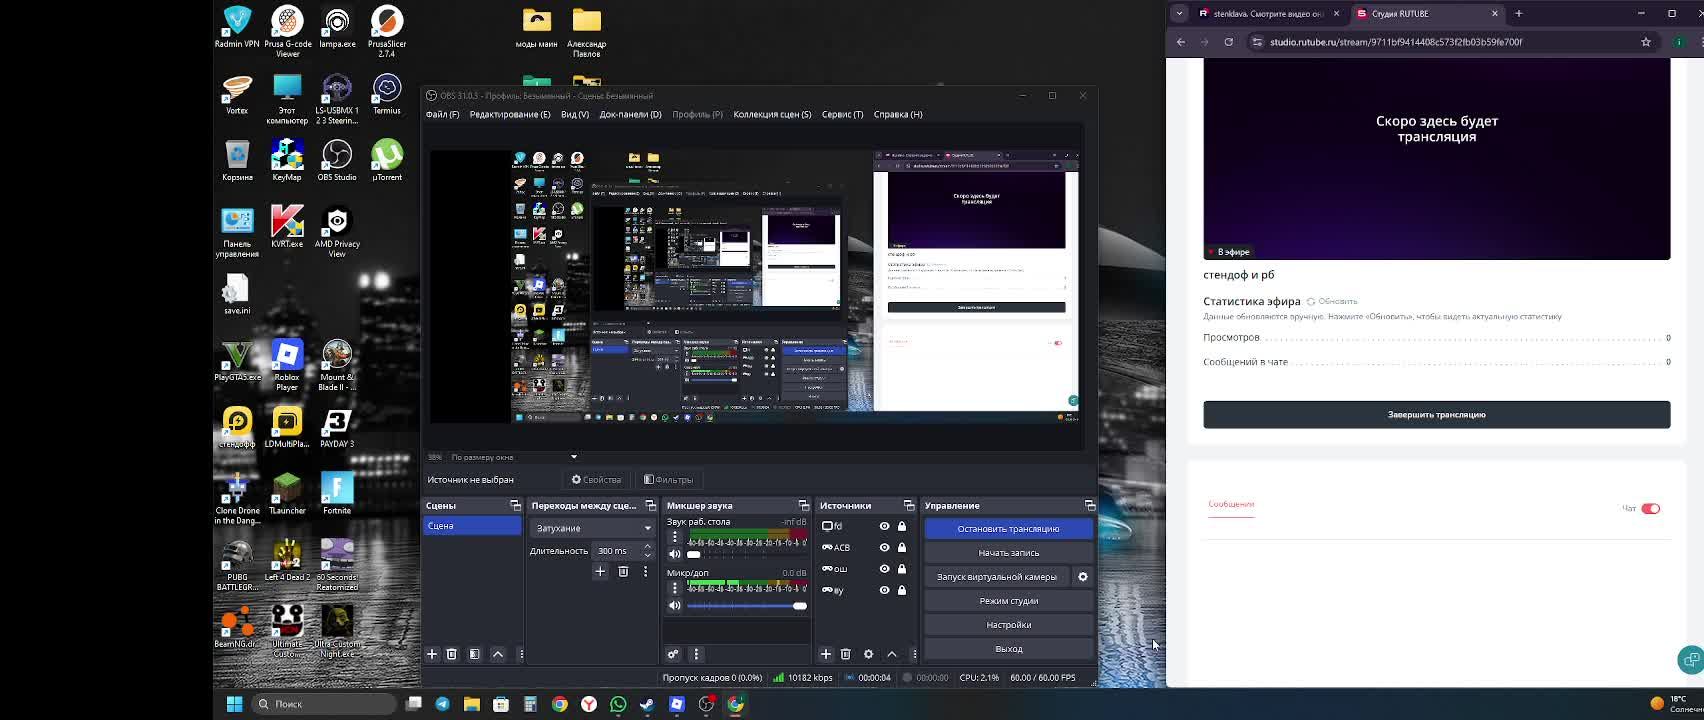Open advanced audio properties gear in mixer
Viewport: 1704px width, 720px height.
click(x=673, y=654)
